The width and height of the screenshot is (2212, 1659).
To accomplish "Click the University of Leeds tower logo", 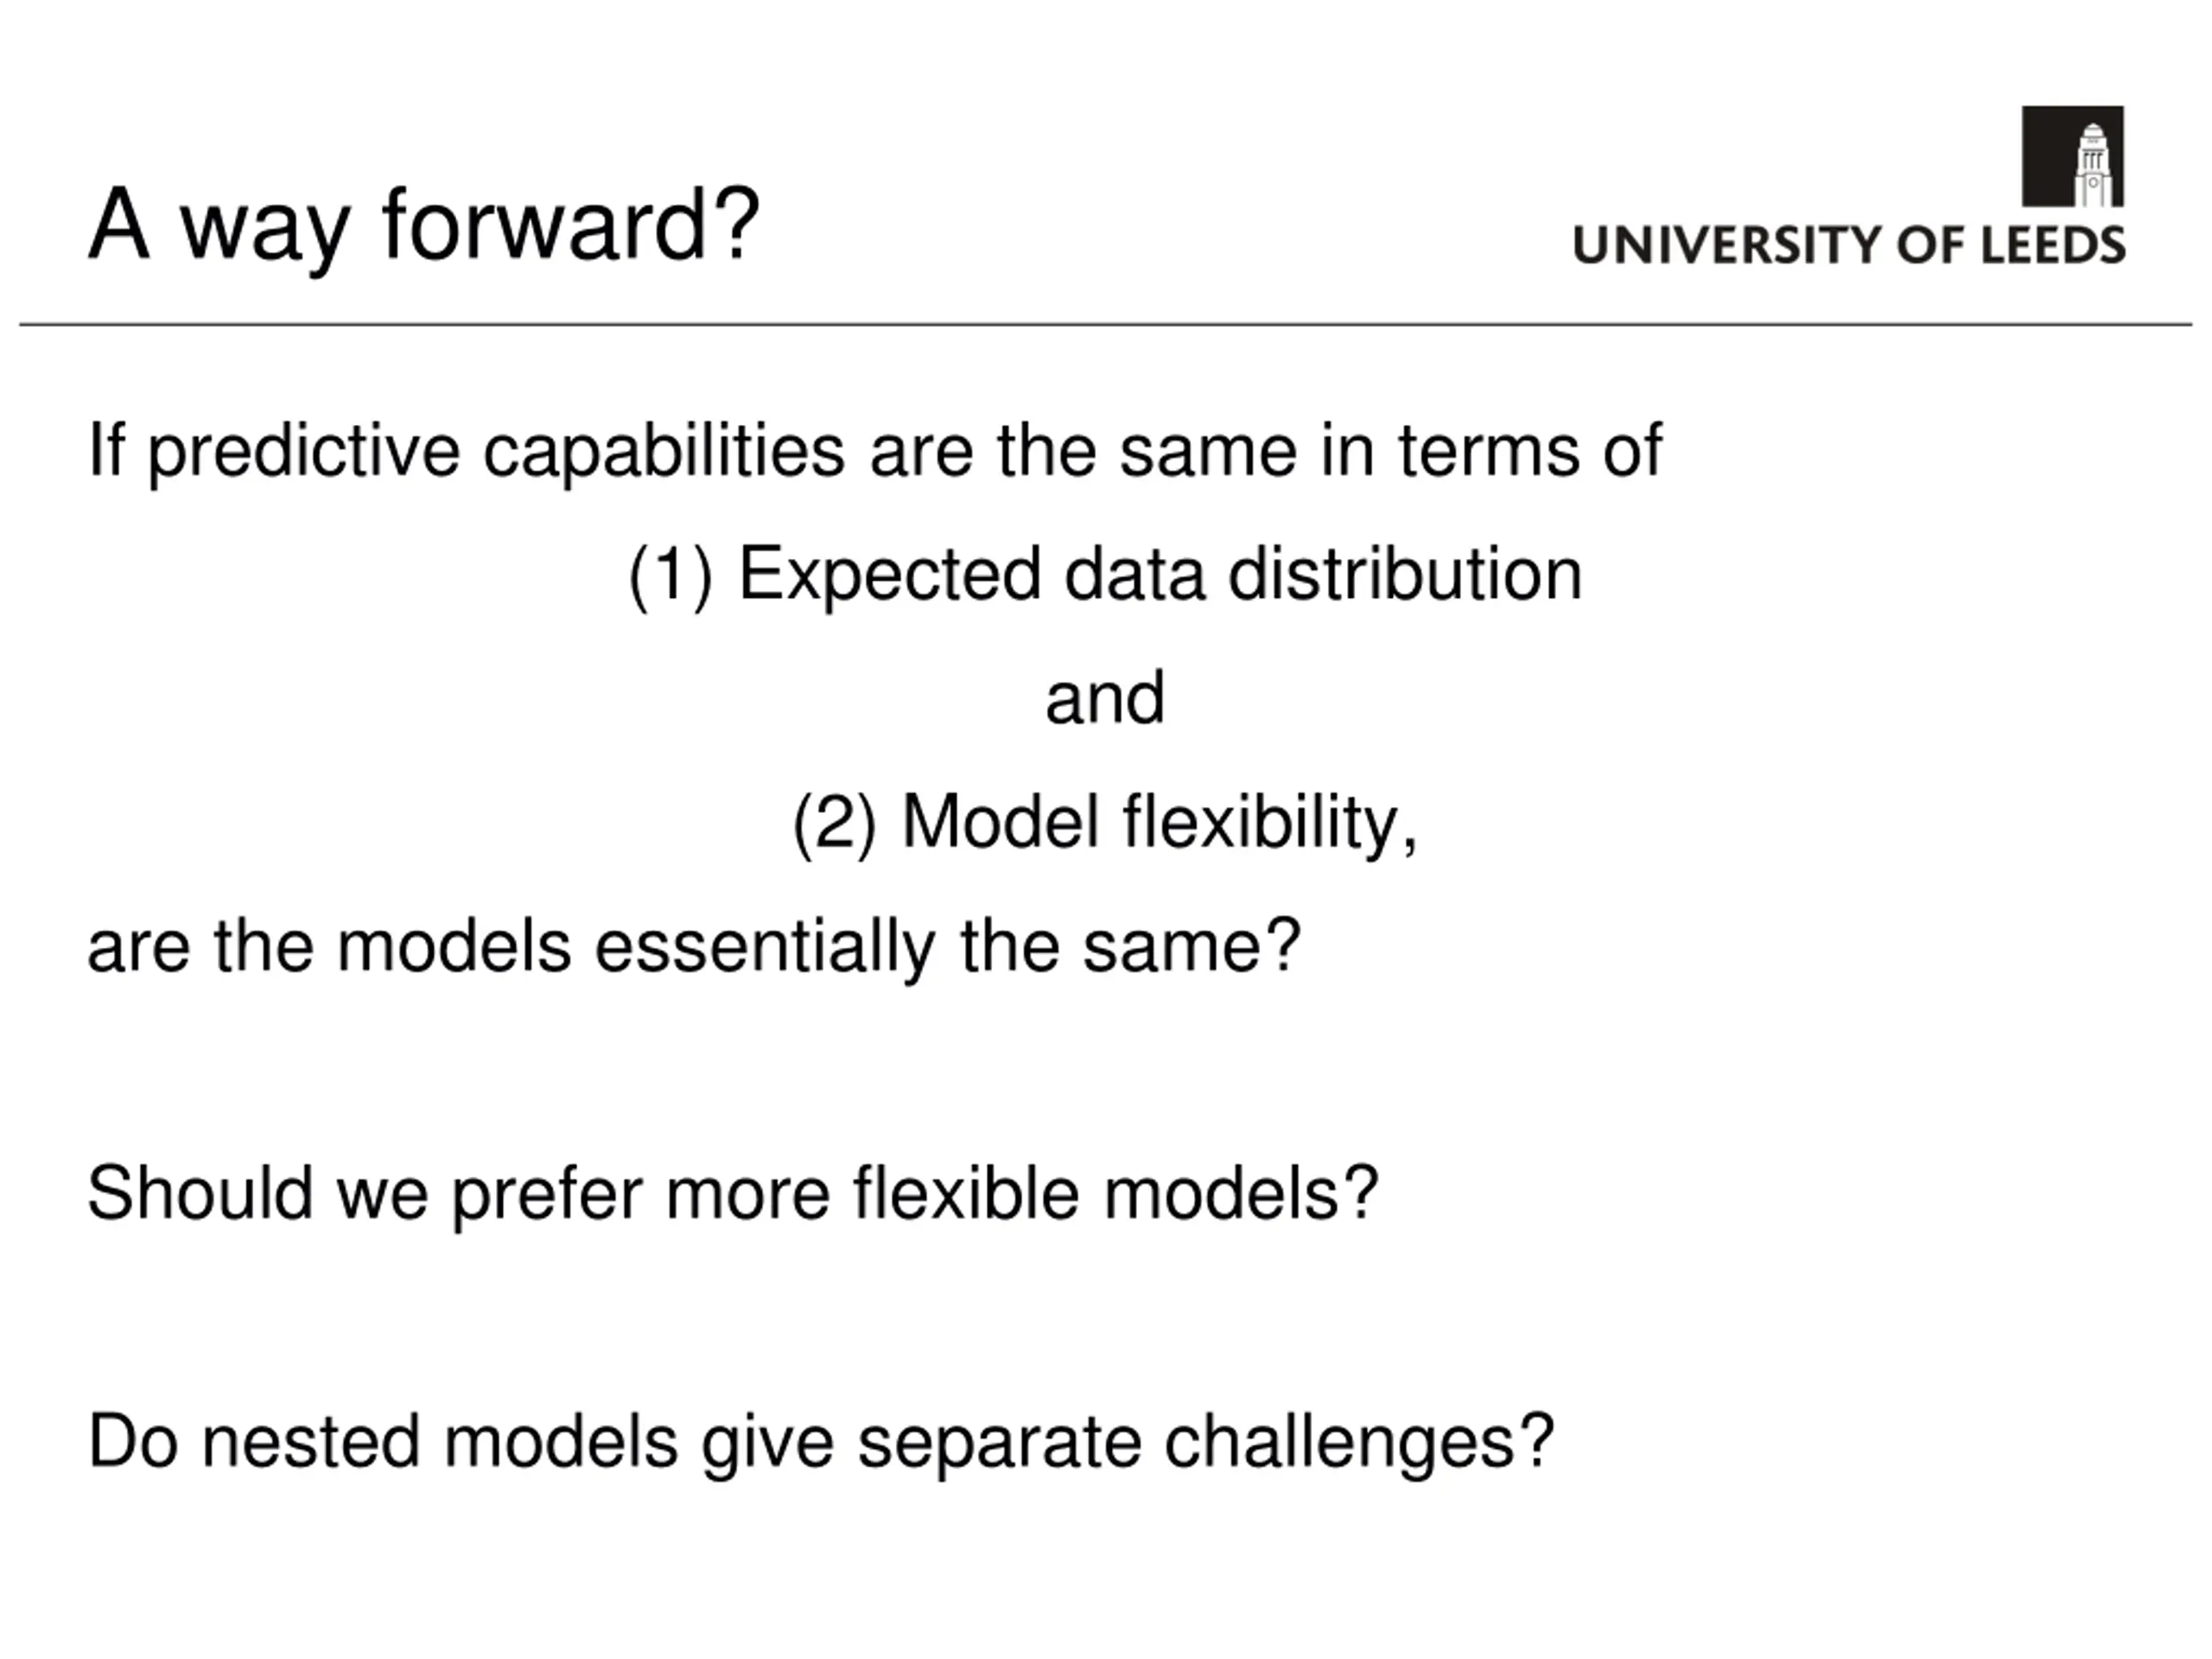I will [2073, 156].
